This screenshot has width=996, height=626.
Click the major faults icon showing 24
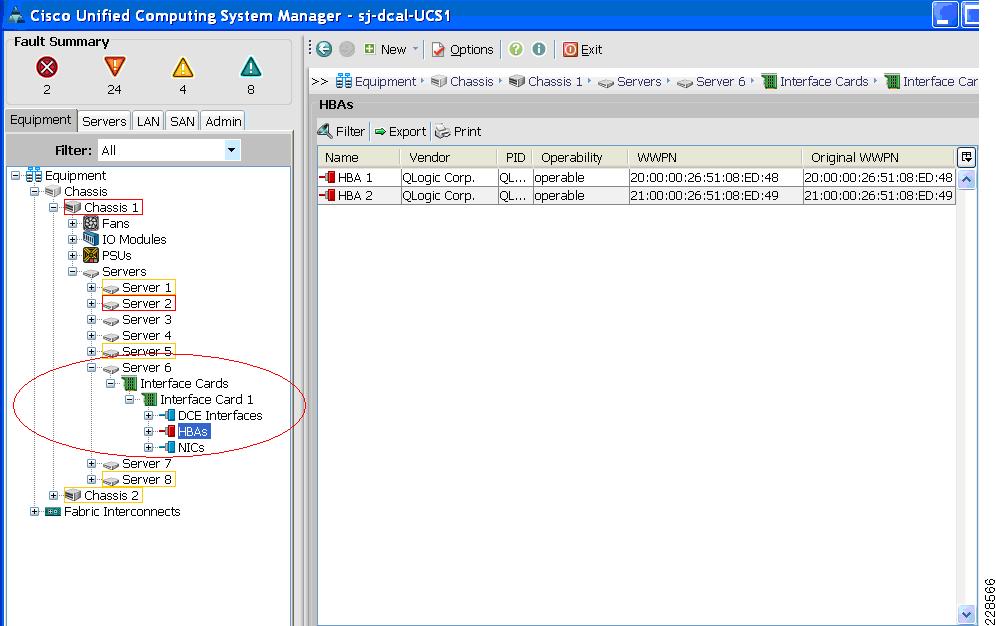point(114,66)
